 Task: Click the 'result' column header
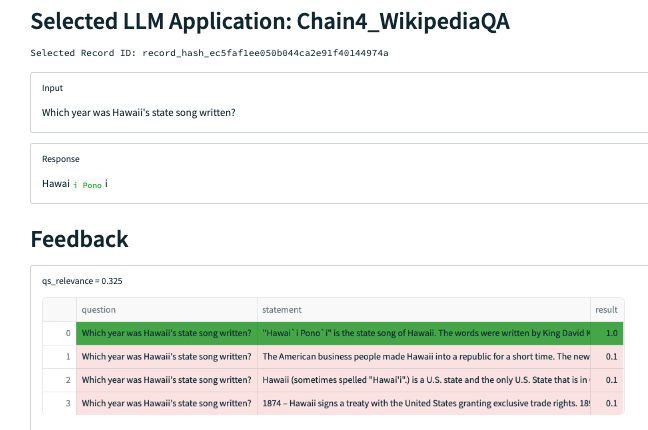tap(607, 310)
